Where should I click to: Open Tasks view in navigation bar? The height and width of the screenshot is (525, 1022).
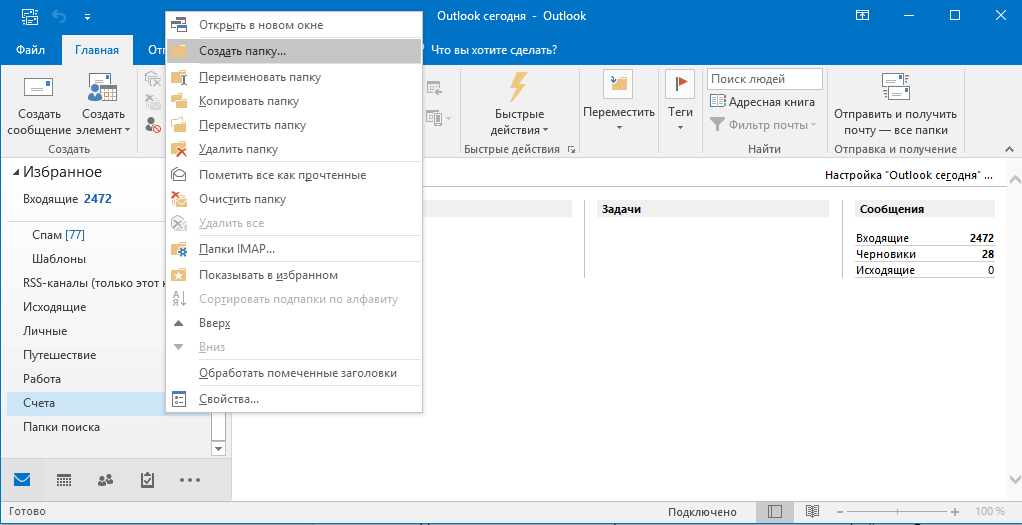[x=147, y=480]
